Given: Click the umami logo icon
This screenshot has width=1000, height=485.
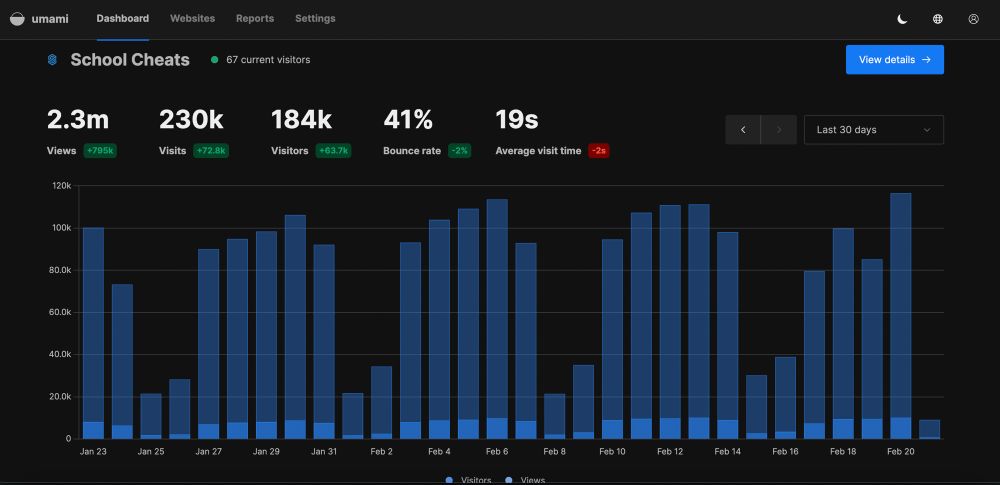Looking at the screenshot, I should pos(18,19).
